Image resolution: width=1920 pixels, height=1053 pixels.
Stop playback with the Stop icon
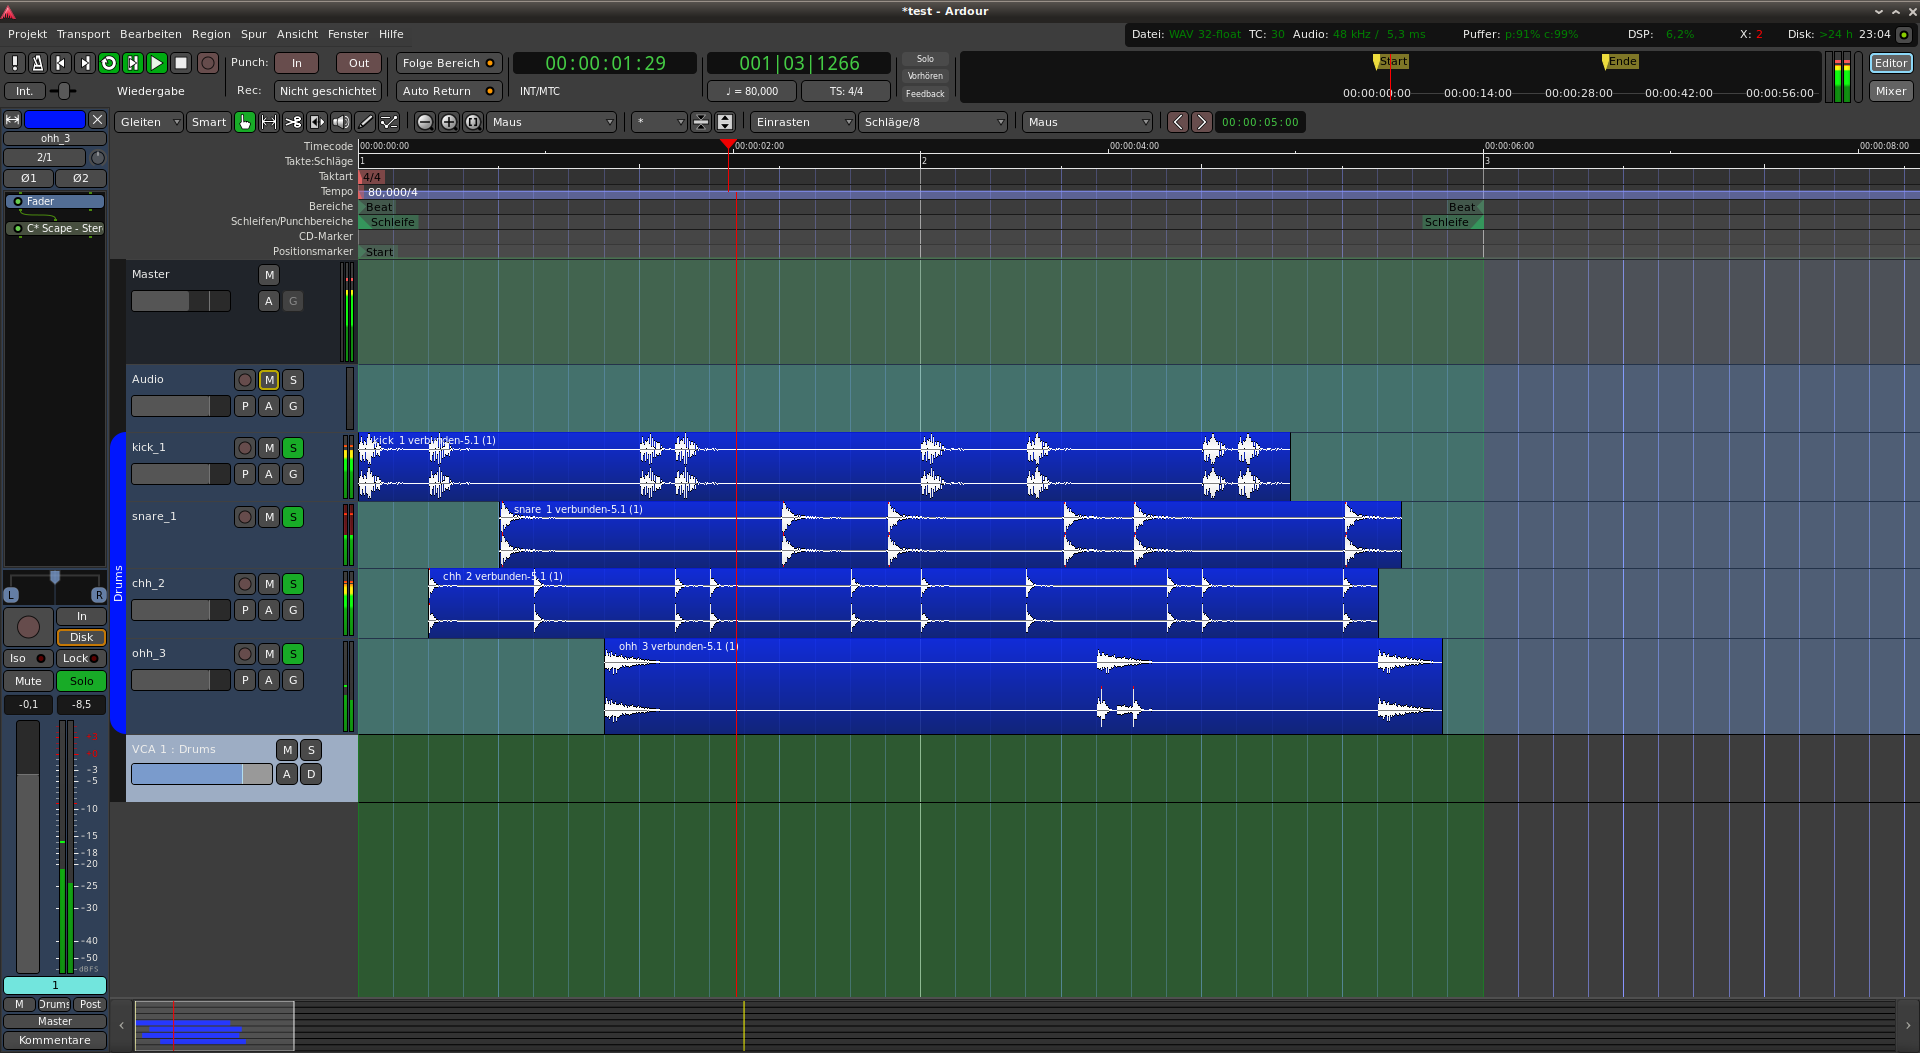(x=181, y=63)
